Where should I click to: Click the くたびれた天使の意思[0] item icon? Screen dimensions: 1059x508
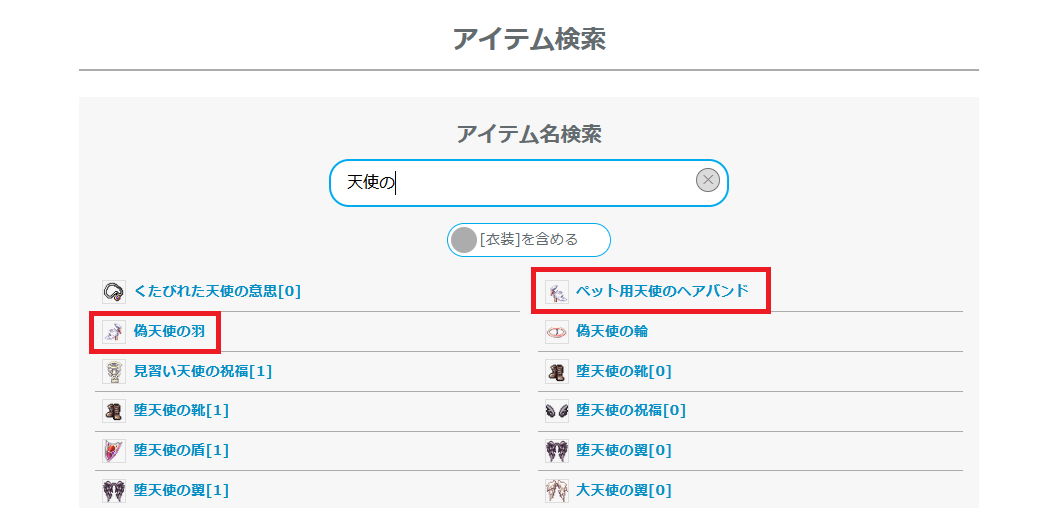point(113,291)
